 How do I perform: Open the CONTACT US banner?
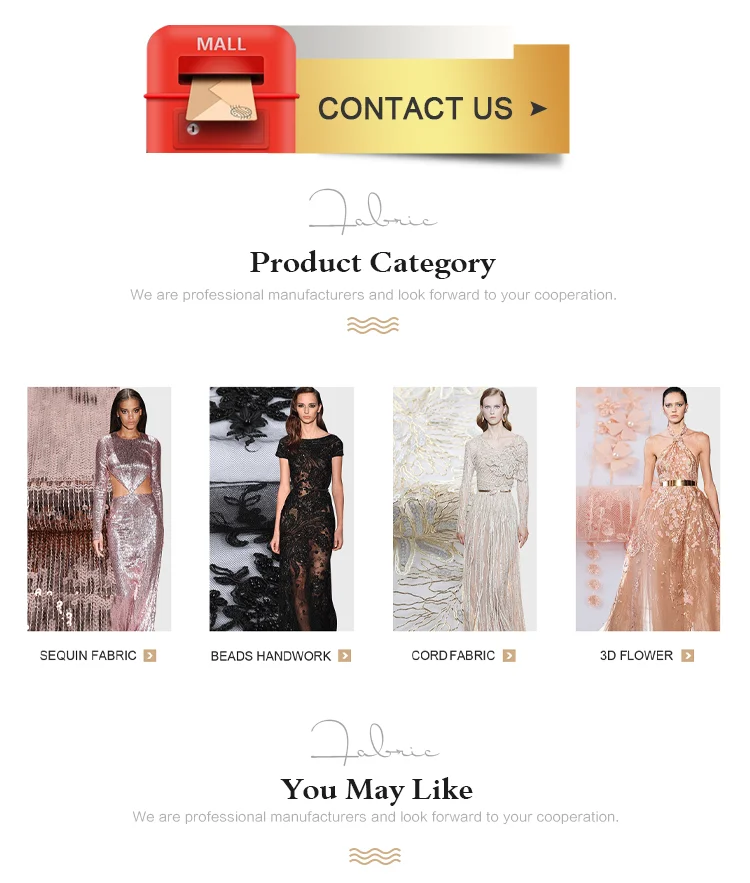358,90
